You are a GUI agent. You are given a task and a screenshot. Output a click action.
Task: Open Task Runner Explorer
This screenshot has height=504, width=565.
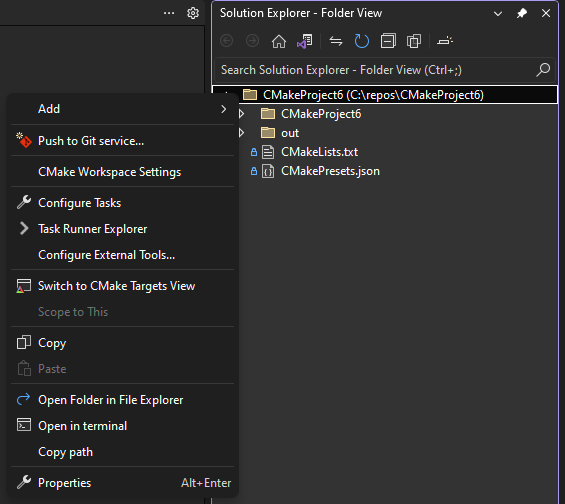tap(123, 229)
